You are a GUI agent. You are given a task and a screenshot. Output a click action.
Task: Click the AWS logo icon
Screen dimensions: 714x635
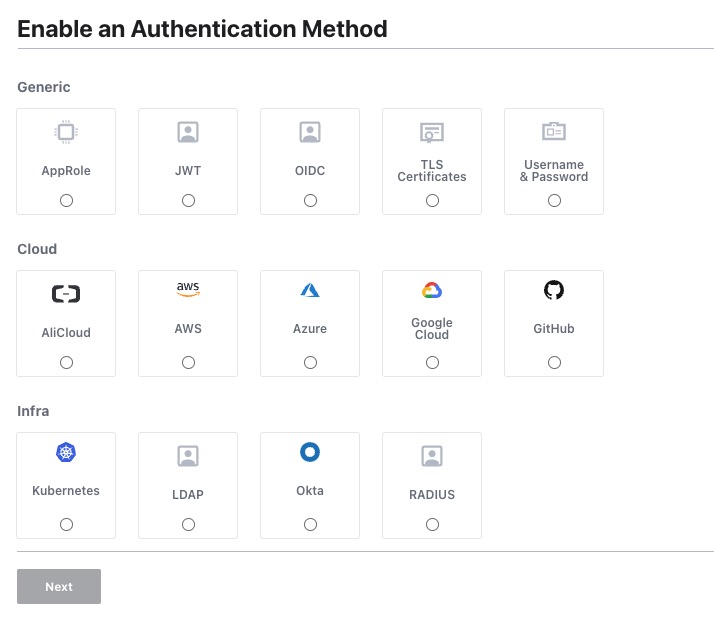(x=188, y=290)
